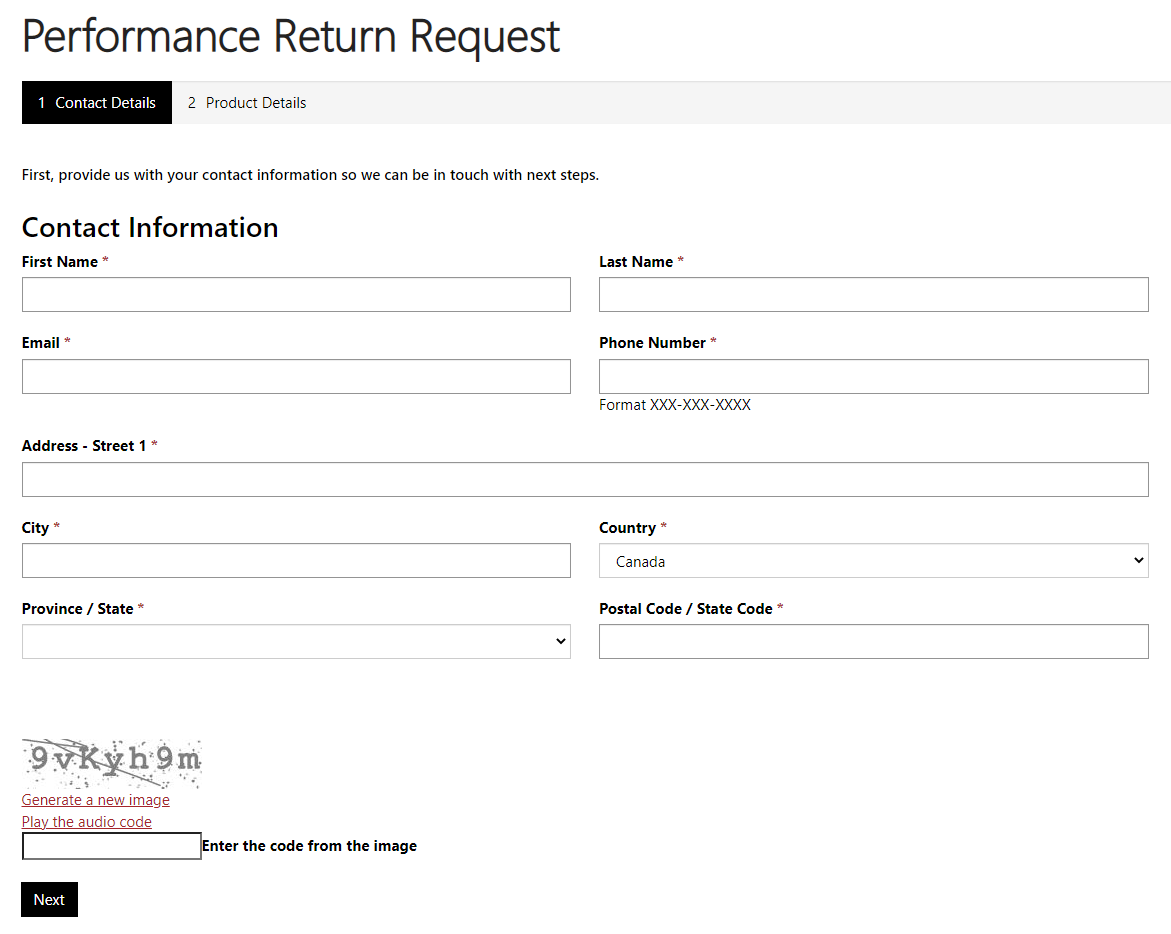Expand the Province / State dropdown
1171x934 pixels.
click(x=296, y=641)
